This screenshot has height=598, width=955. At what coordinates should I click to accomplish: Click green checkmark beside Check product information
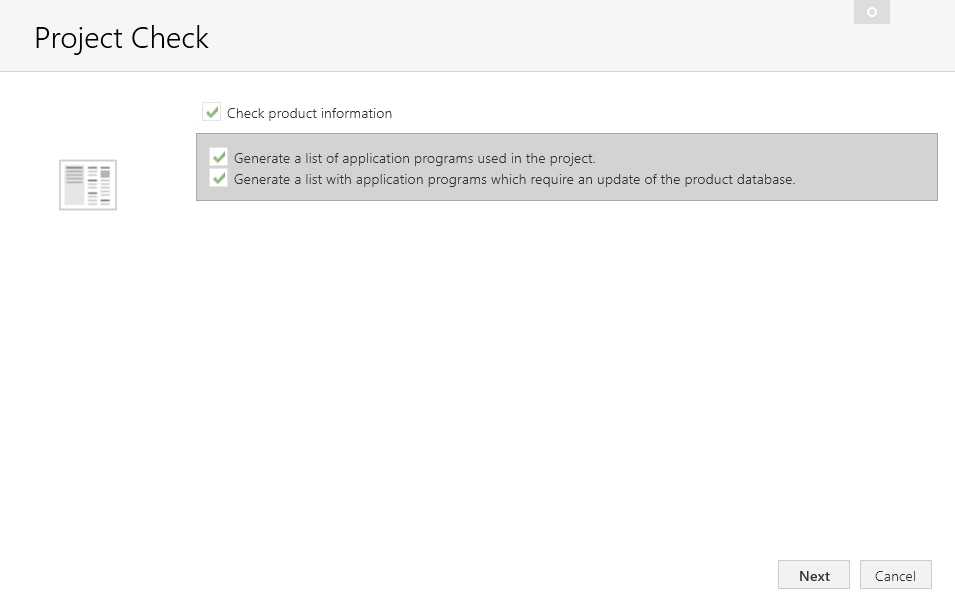click(x=211, y=112)
